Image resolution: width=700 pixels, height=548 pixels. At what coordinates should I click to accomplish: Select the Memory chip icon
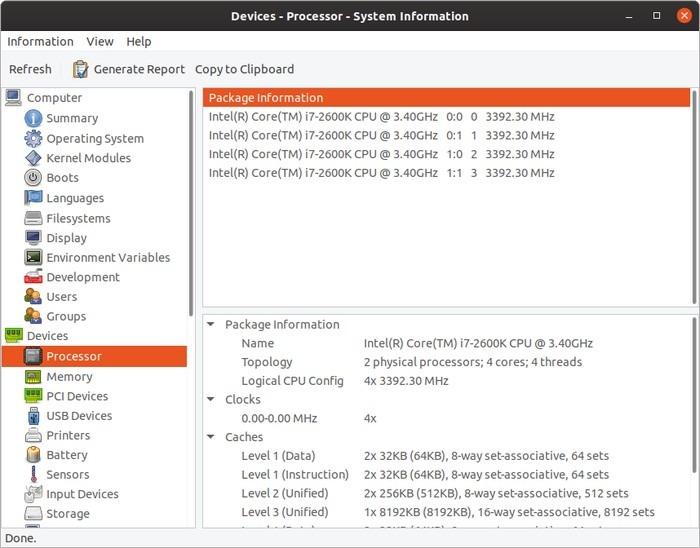tap(33, 377)
